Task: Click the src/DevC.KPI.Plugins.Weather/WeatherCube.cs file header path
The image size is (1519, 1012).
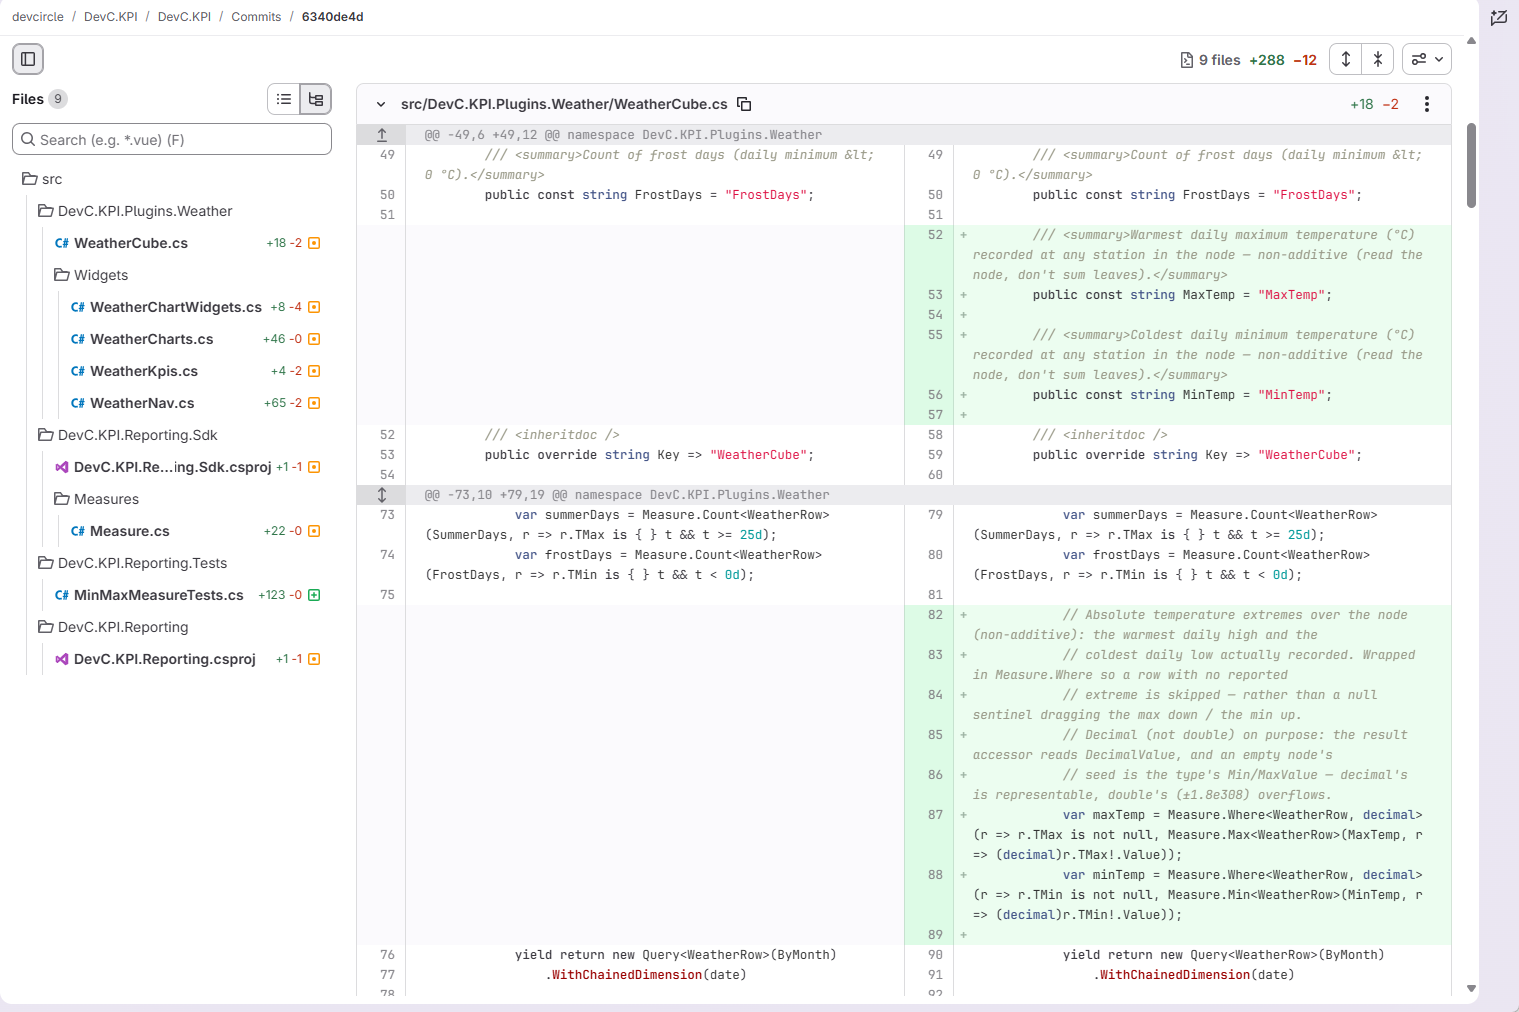Action: 564,104
